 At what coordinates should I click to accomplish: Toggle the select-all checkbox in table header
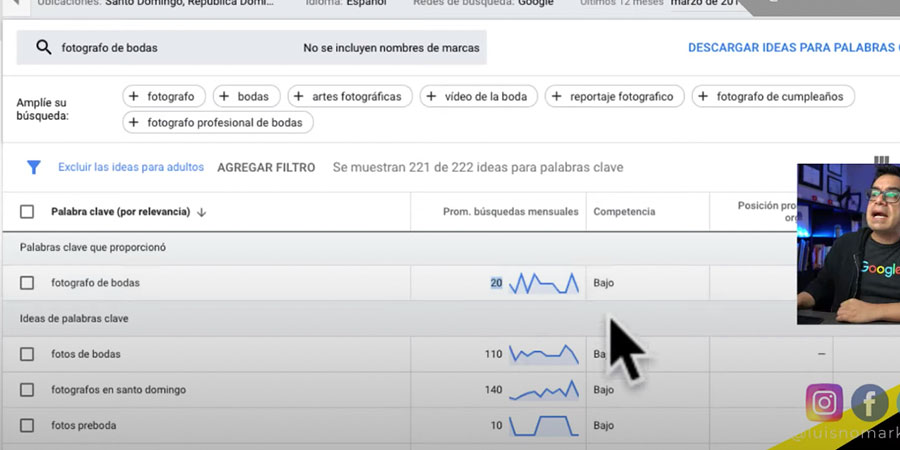(x=27, y=212)
